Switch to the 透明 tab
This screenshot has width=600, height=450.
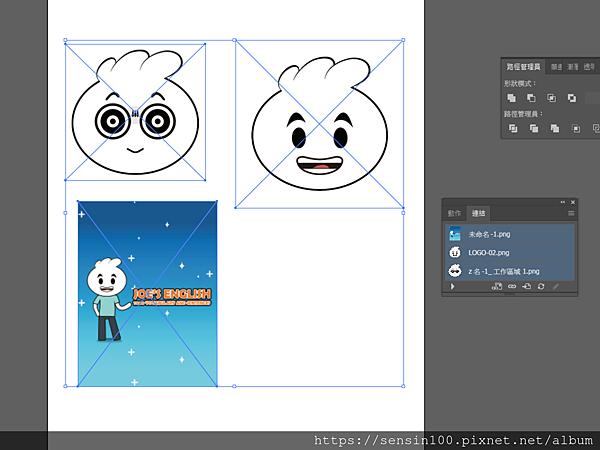tap(589, 67)
